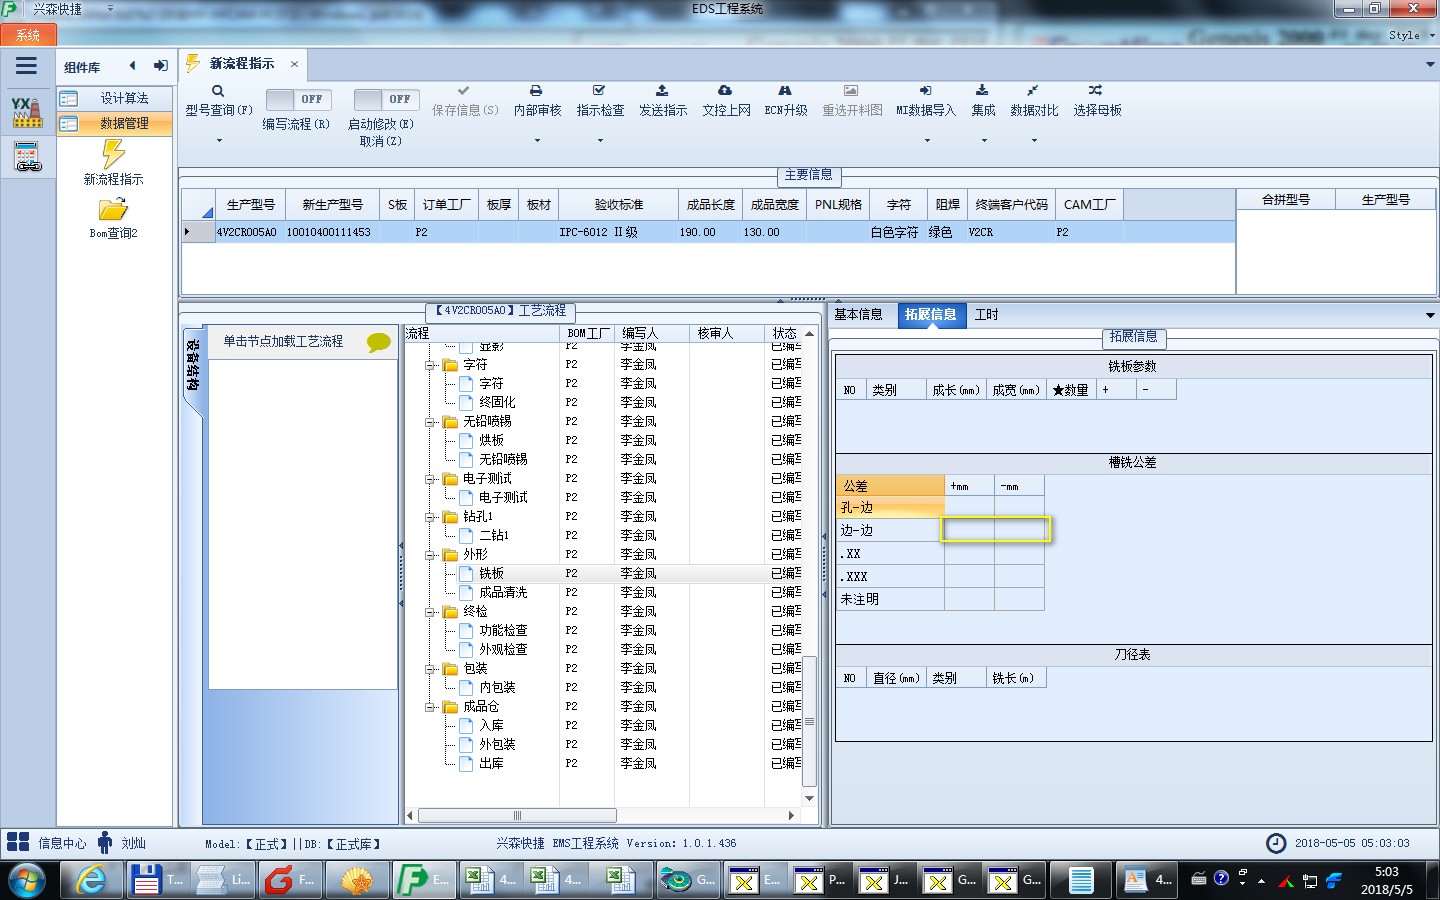This screenshot has width=1440, height=900.
Task: Click the YX factory icon in sidebar
Action: tap(27, 112)
